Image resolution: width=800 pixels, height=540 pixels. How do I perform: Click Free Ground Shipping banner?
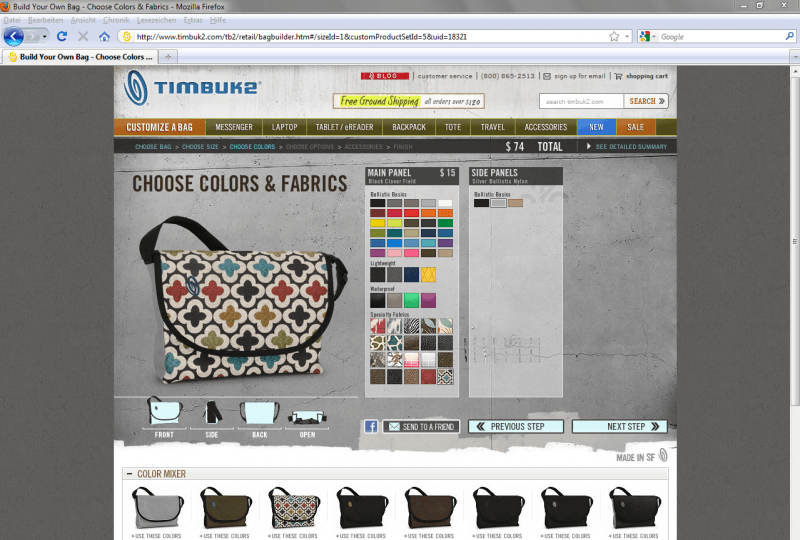click(409, 101)
